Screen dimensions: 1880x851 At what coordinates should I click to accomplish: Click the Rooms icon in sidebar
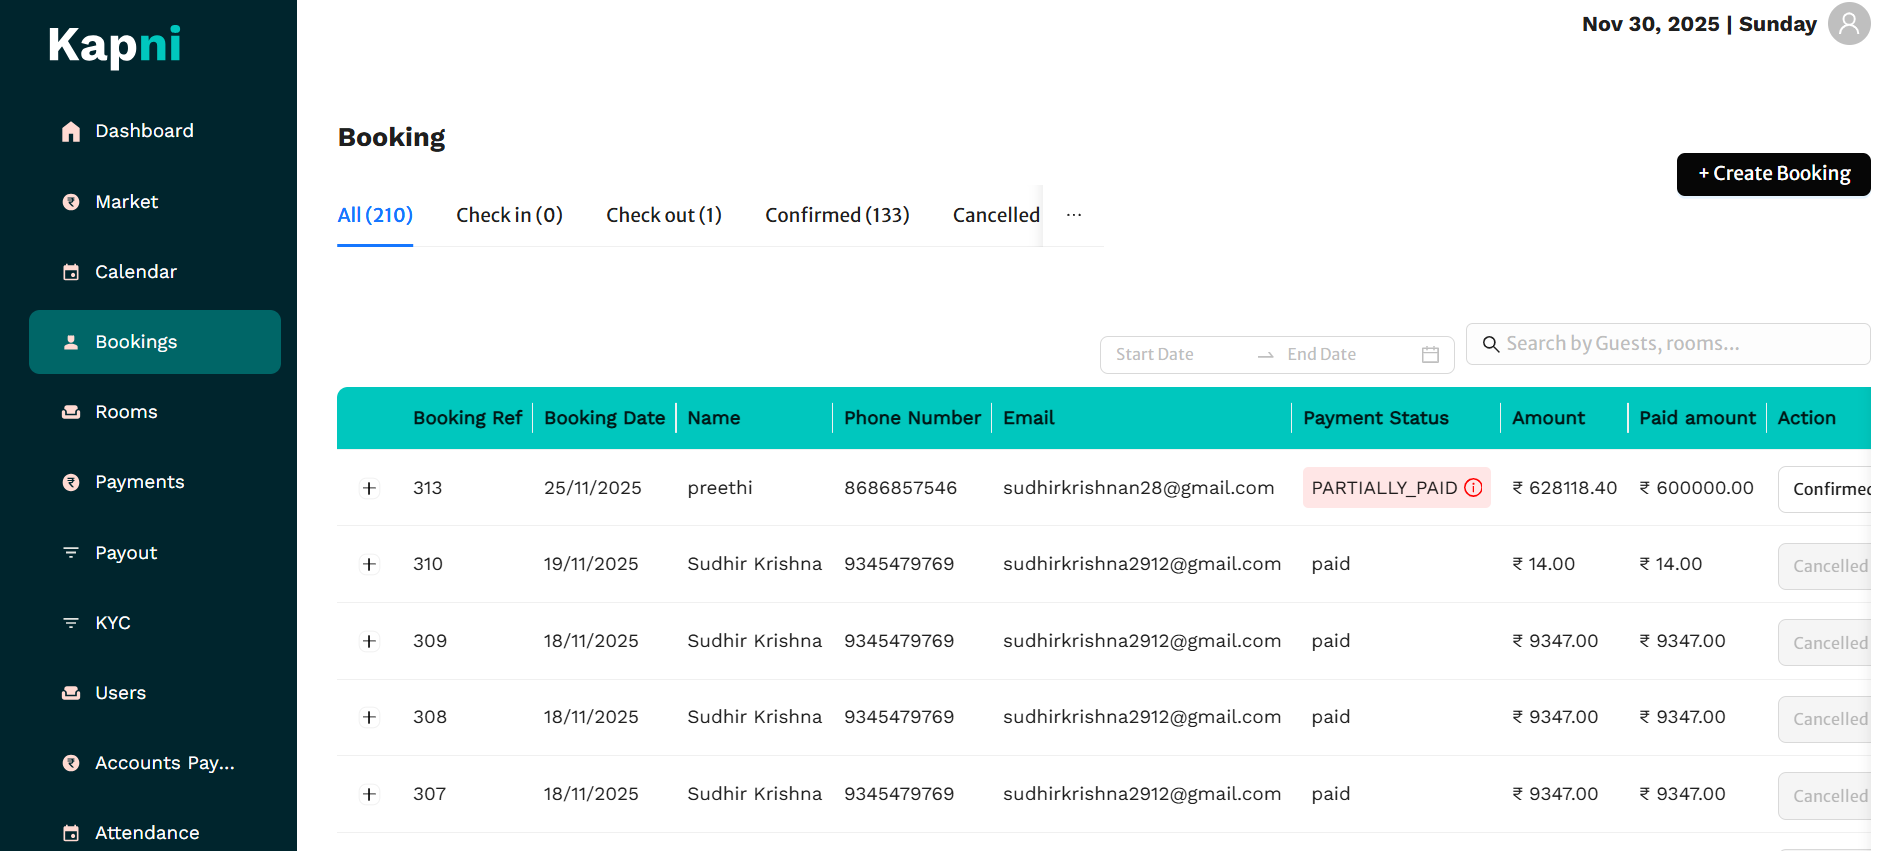[x=71, y=412]
